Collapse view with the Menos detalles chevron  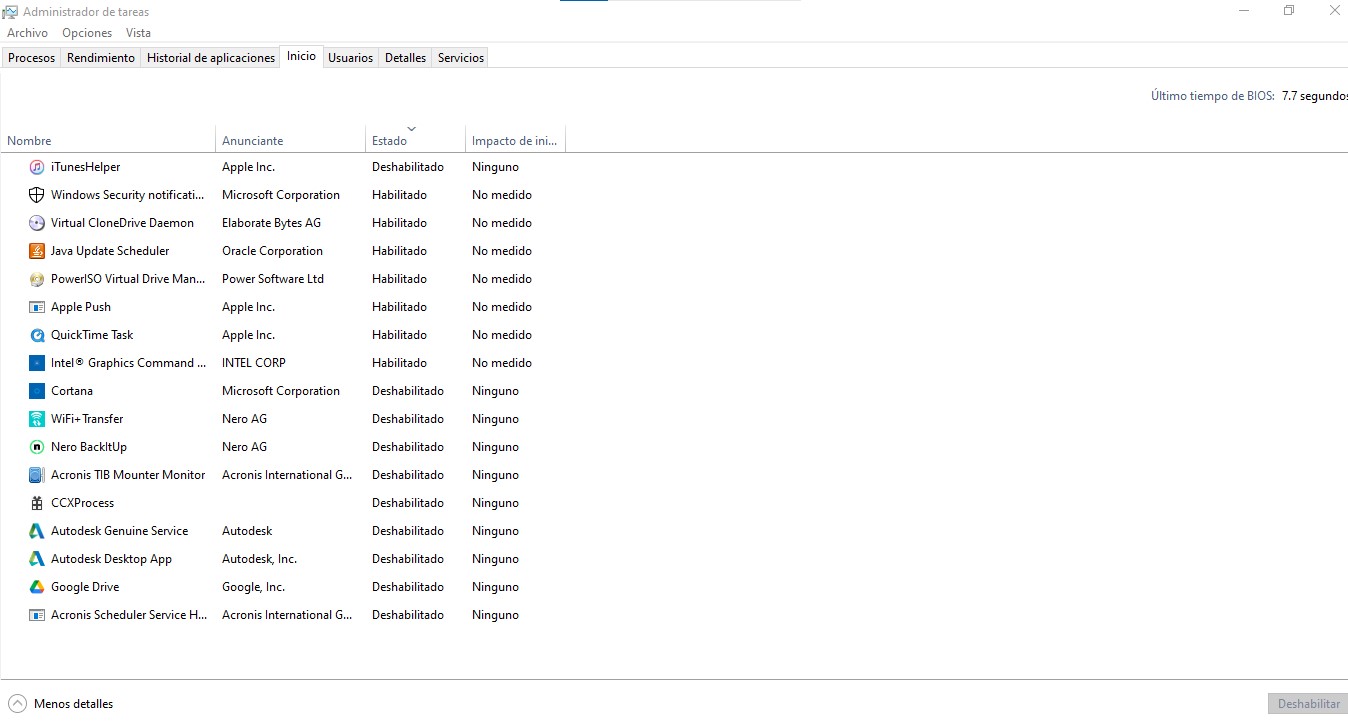click(x=17, y=703)
